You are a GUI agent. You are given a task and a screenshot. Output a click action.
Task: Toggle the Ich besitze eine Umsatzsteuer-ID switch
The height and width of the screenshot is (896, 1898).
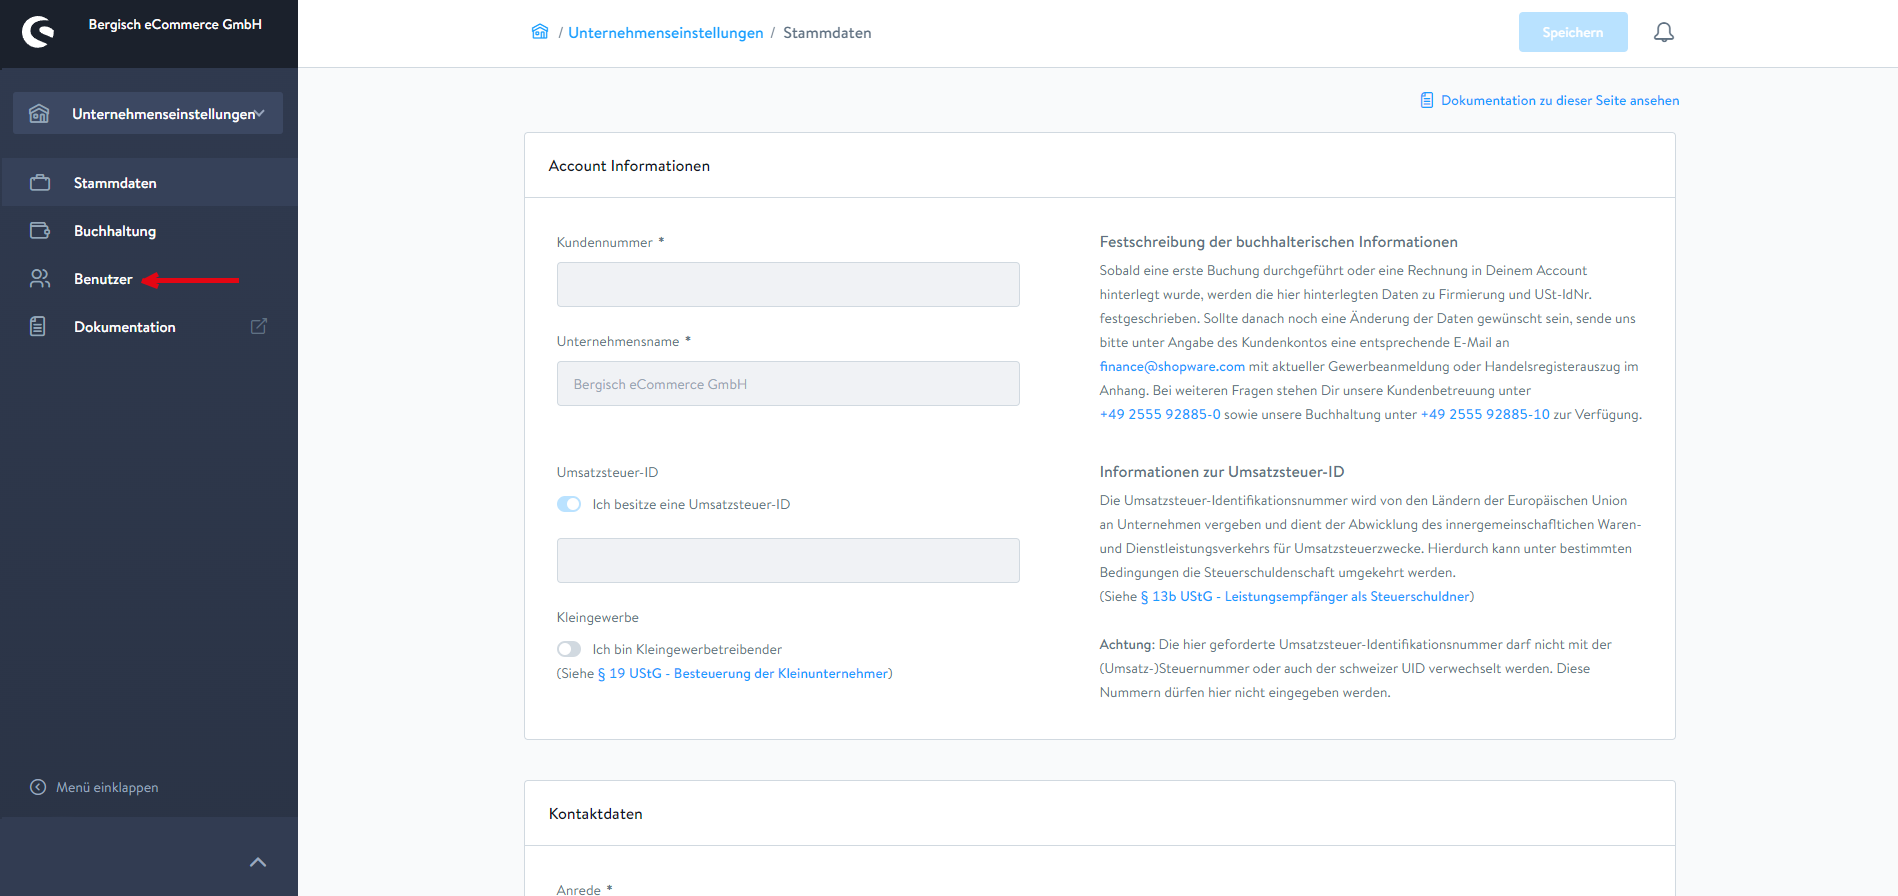(569, 504)
